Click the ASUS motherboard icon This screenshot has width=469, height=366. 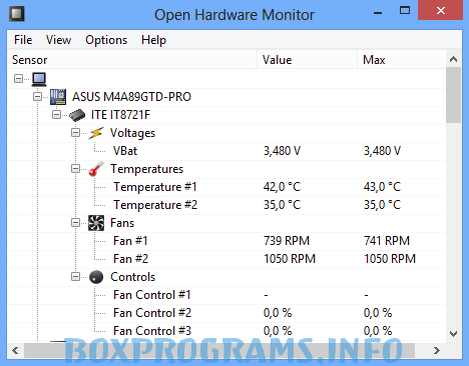58,97
